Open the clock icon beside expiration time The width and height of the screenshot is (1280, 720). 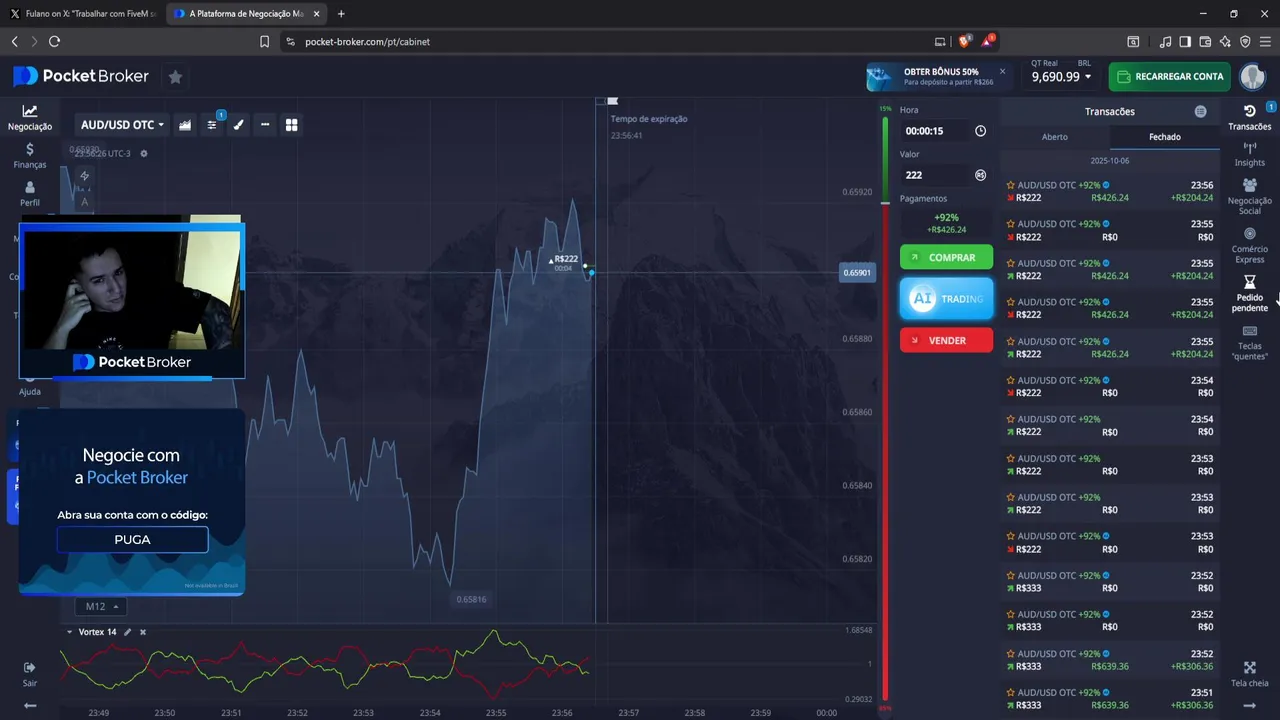pos(980,131)
